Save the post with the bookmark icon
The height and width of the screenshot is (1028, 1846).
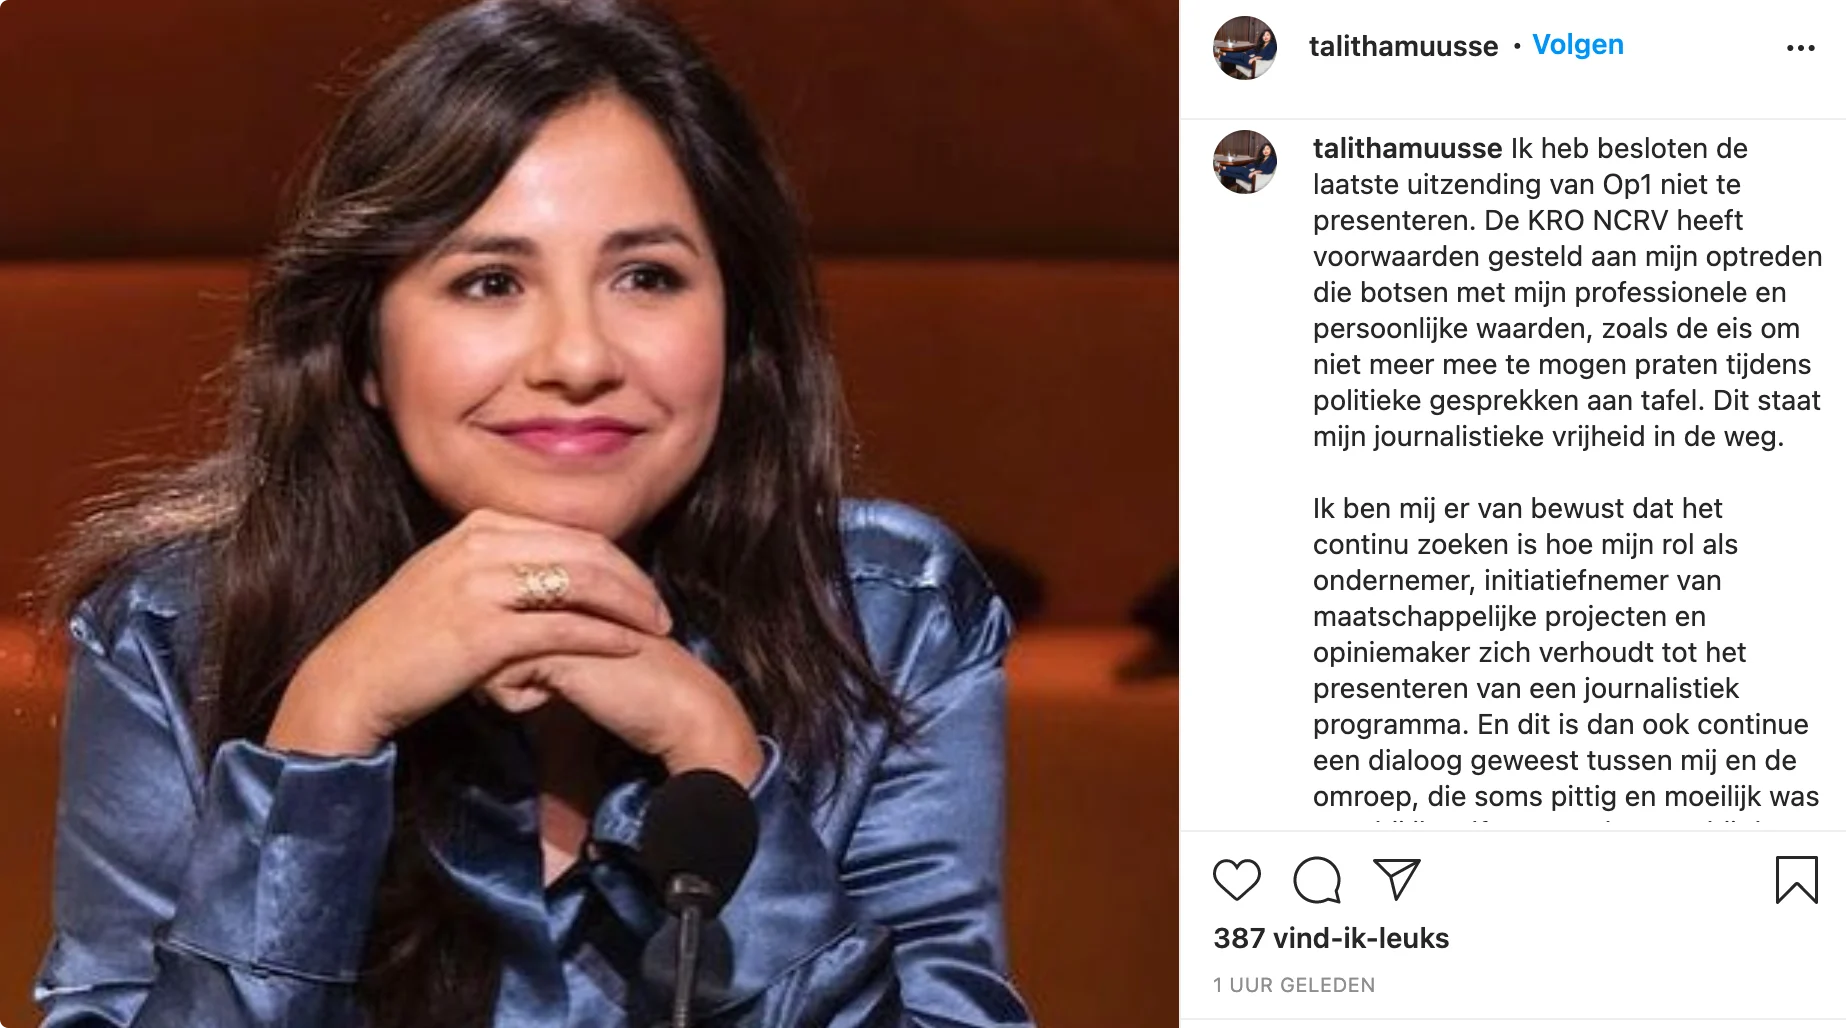pyautogui.click(x=1796, y=880)
